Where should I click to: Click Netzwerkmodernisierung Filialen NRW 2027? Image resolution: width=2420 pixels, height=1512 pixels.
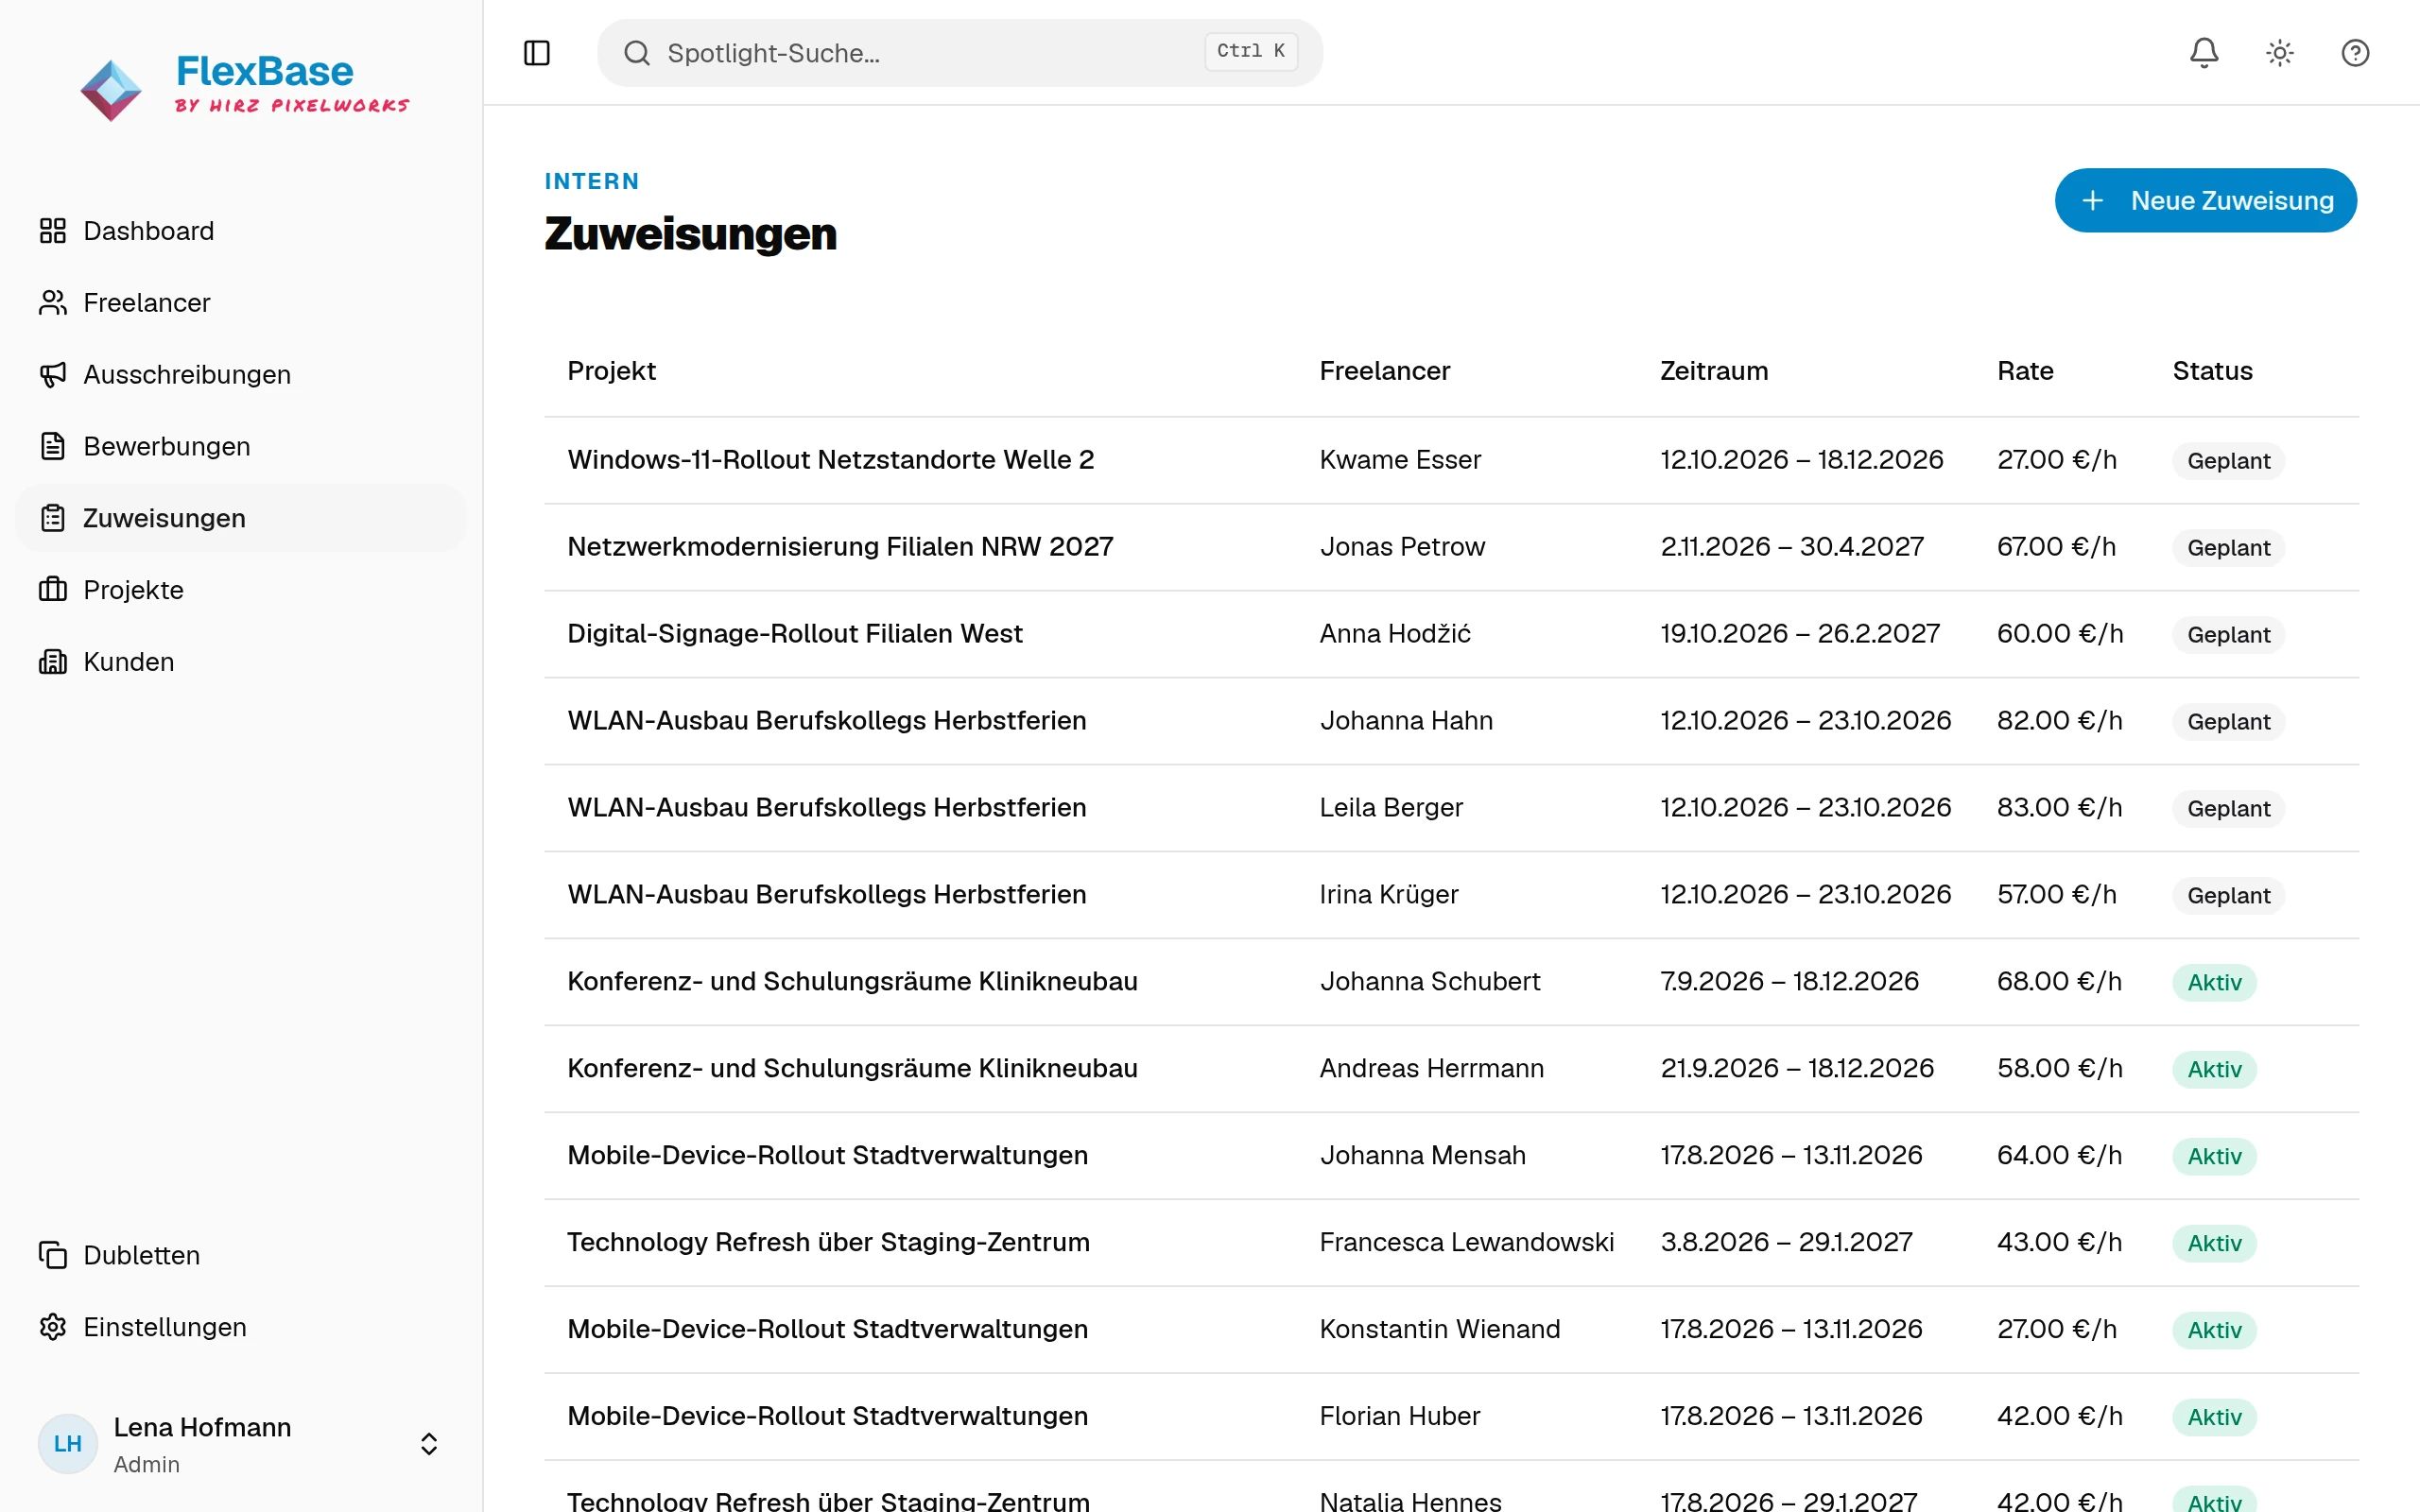coord(840,547)
